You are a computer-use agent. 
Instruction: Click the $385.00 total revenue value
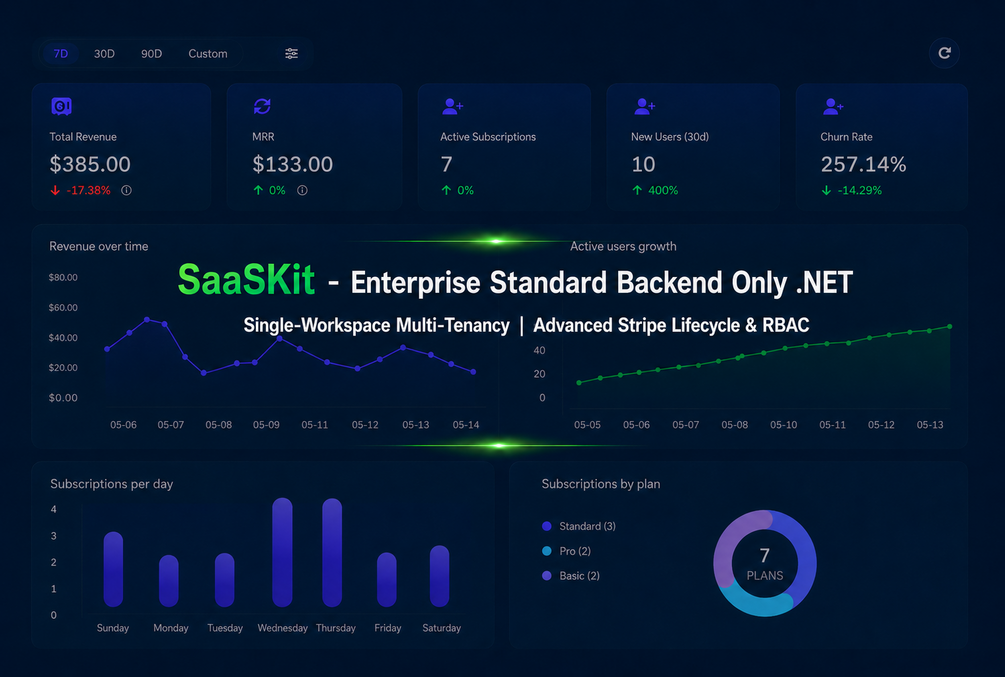tap(90, 164)
